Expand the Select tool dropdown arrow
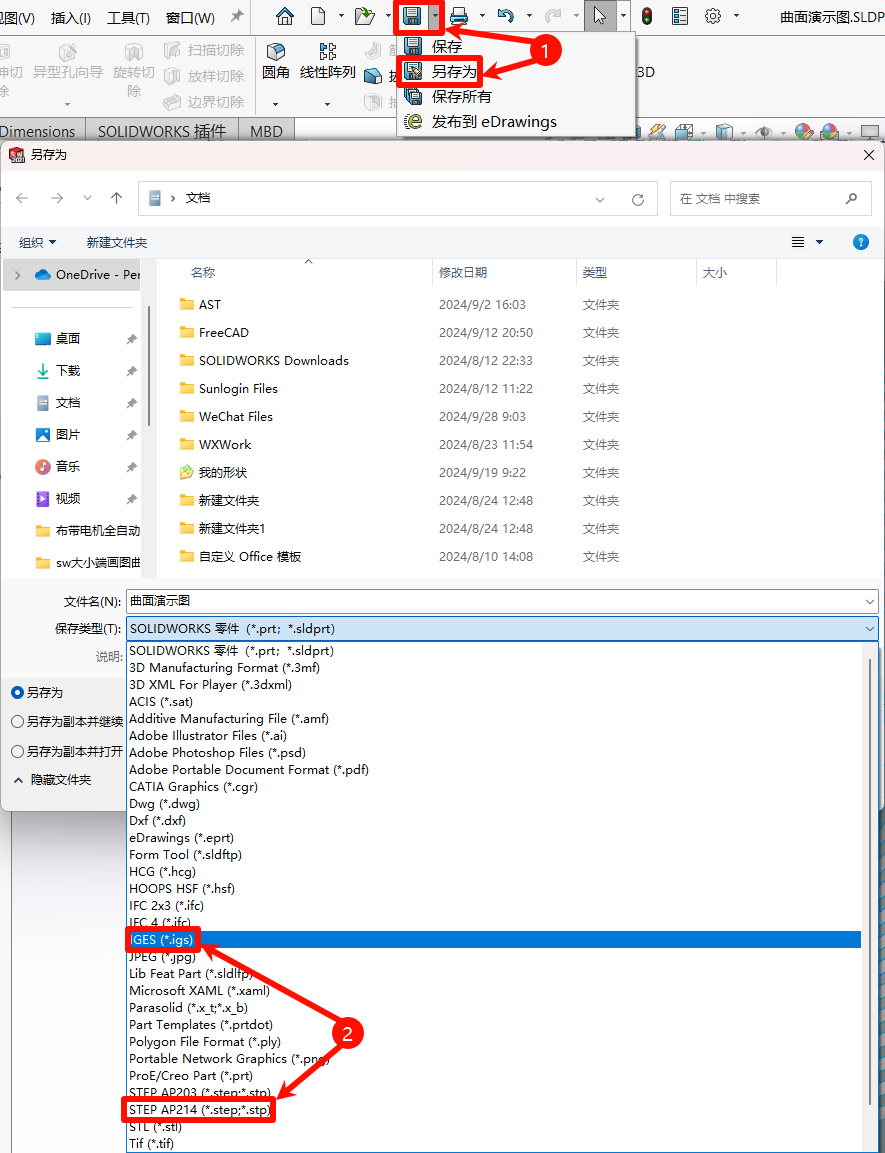 pos(623,16)
